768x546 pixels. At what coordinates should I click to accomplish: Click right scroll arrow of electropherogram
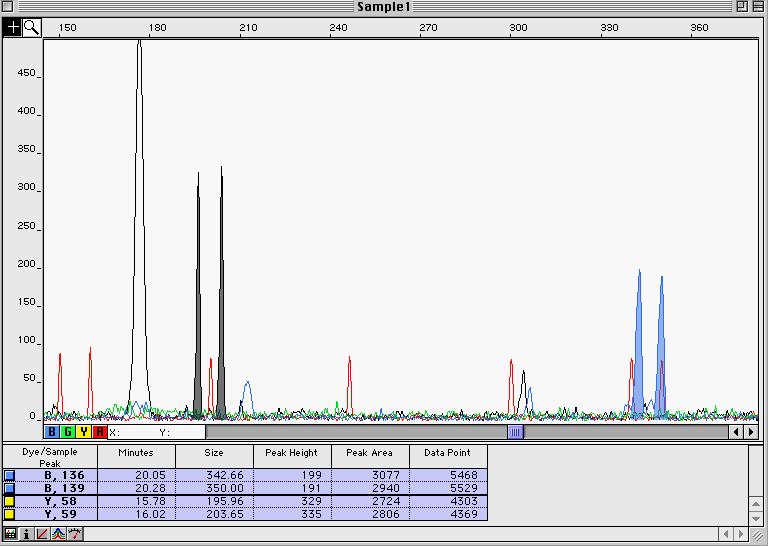751,432
